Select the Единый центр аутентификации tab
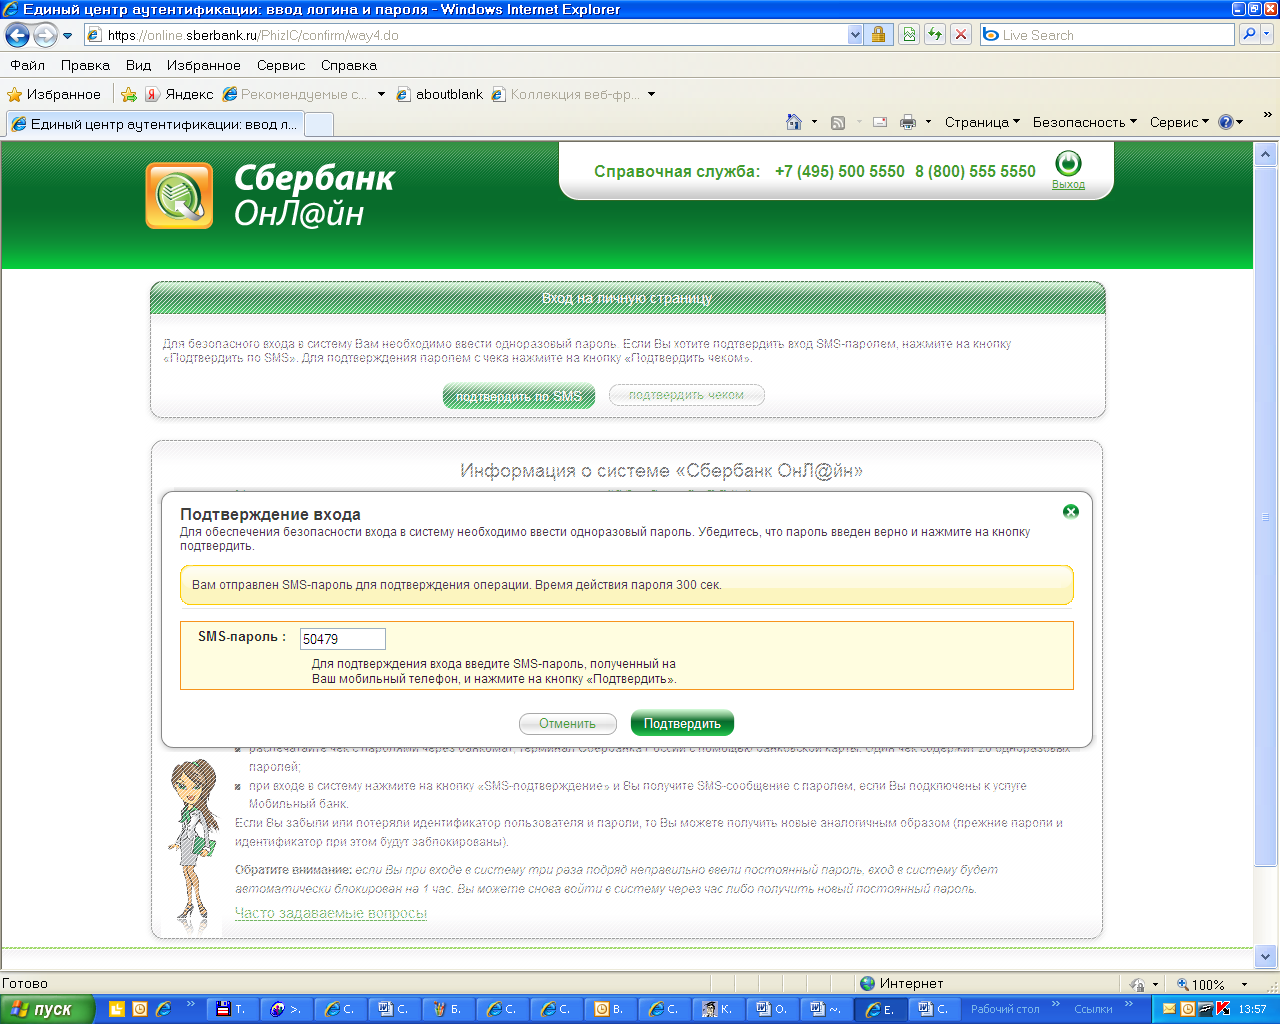The image size is (1280, 1024). (154, 124)
